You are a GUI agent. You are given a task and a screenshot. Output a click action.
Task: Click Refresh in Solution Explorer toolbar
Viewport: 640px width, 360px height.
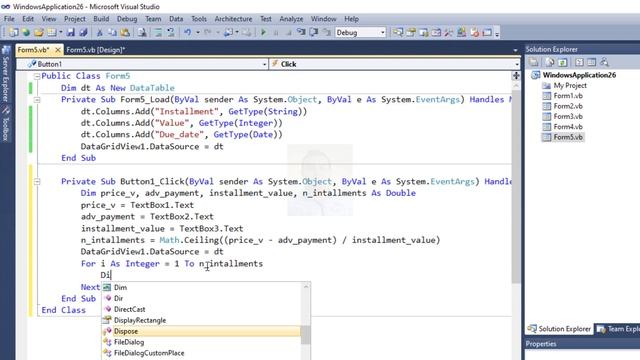tap(562, 62)
